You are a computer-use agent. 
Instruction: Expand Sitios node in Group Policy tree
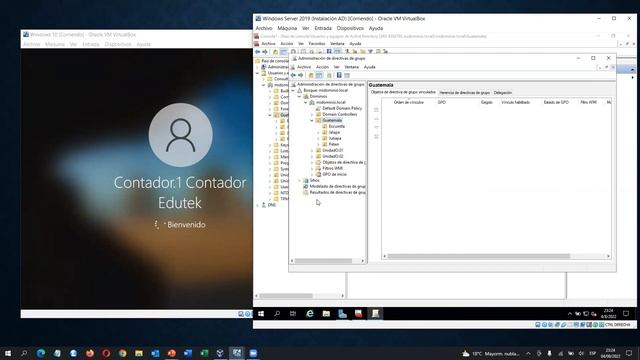pos(299,180)
